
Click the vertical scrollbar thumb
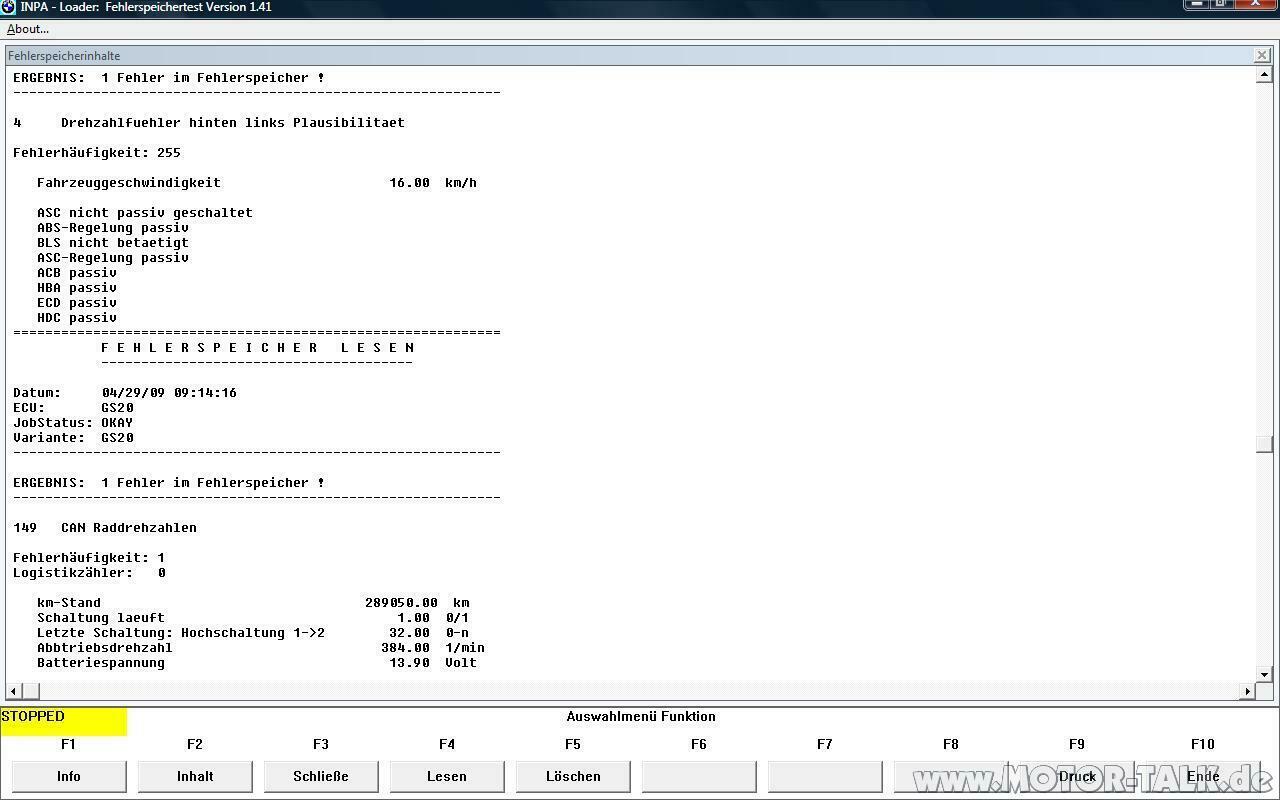pyautogui.click(x=1264, y=444)
